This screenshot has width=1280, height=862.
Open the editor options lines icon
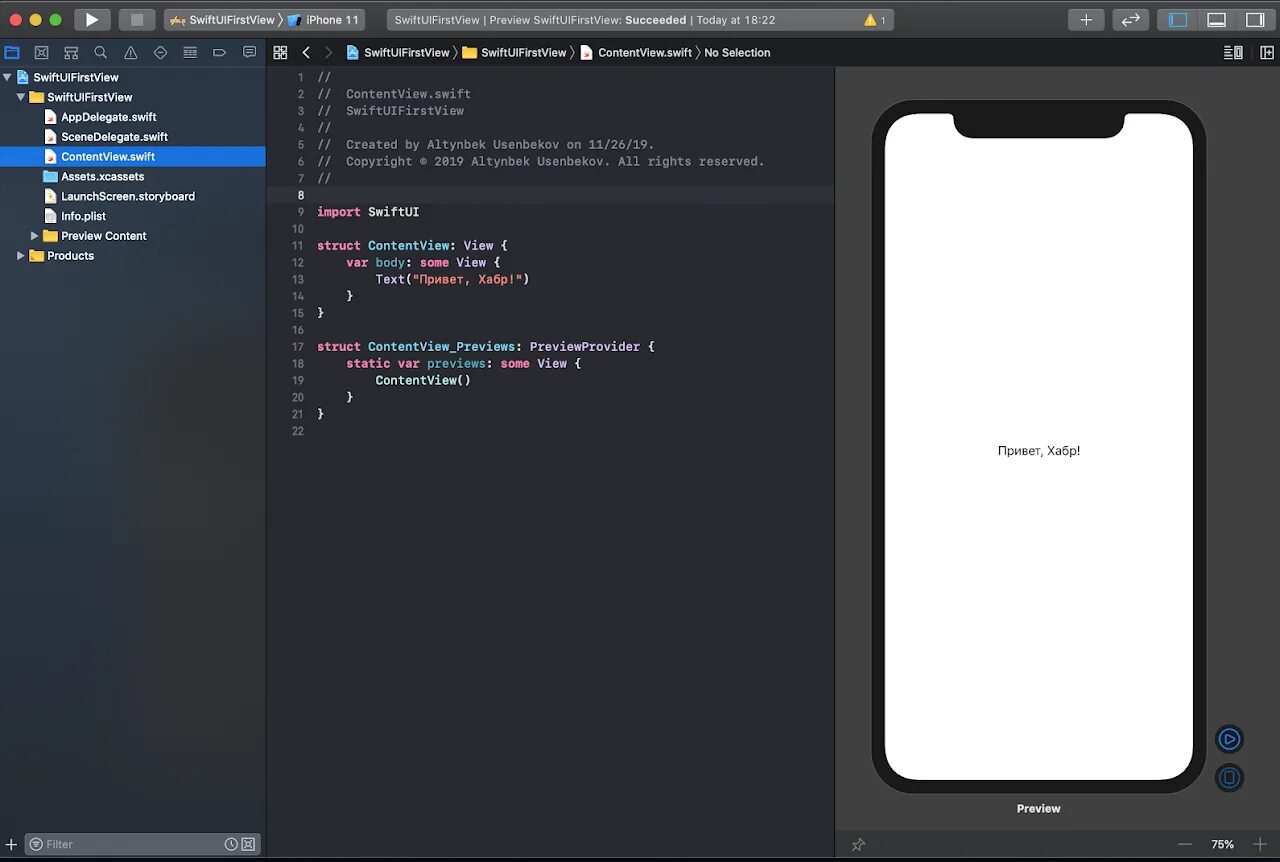[x=1233, y=52]
